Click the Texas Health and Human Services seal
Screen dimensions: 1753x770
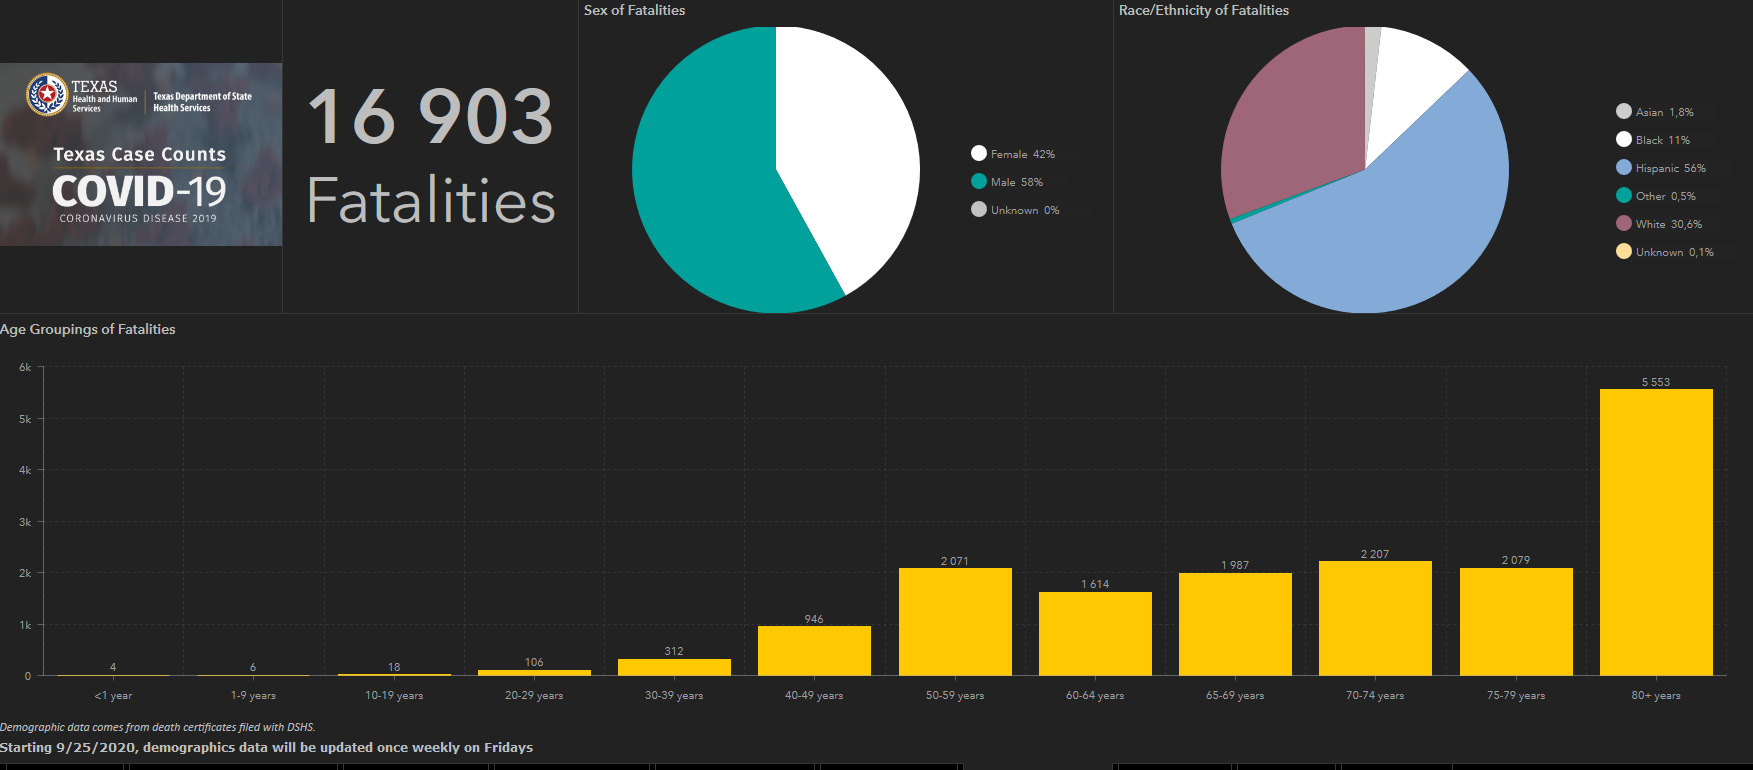[46, 95]
